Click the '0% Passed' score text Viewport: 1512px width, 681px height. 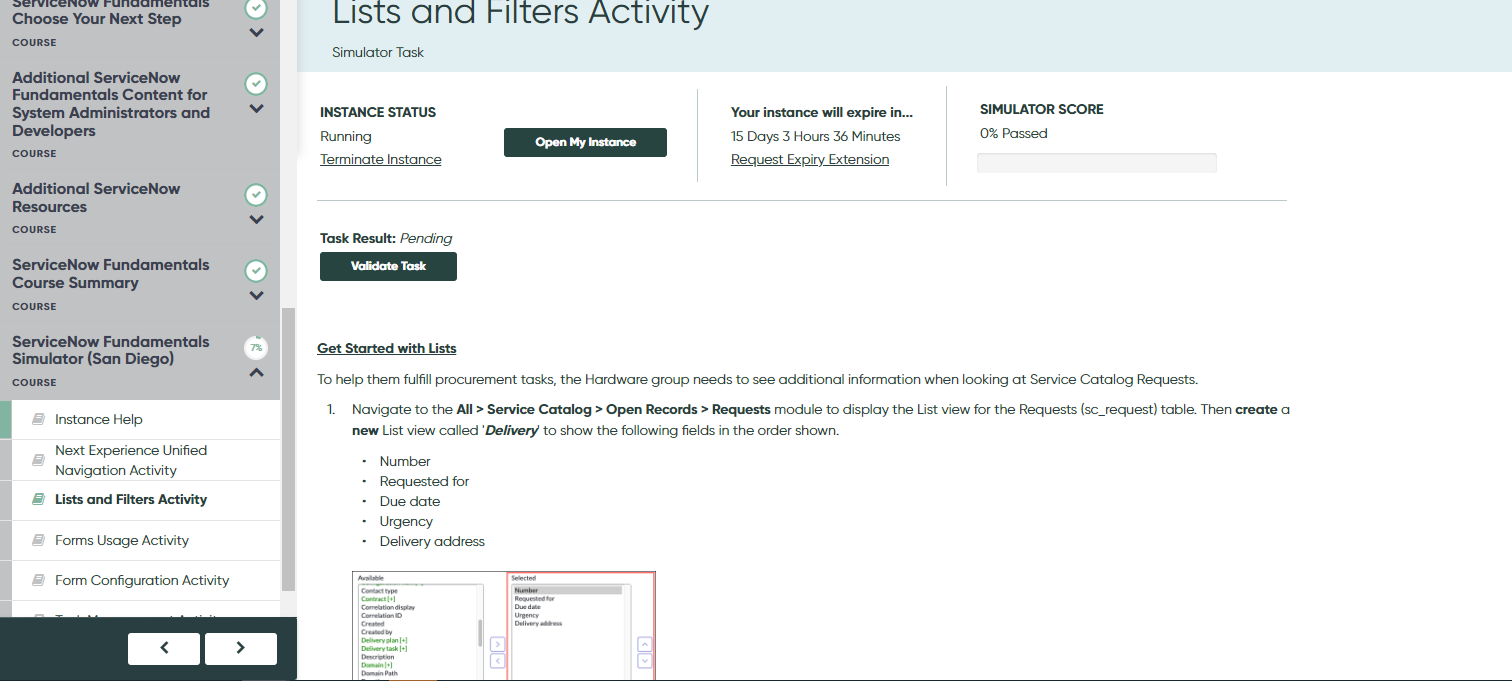[1014, 133]
